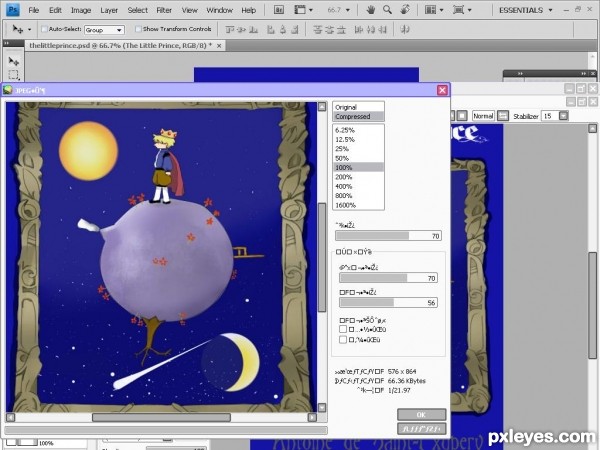Select the Hand tool in application bar
The width and height of the screenshot is (600, 450).
(370, 10)
